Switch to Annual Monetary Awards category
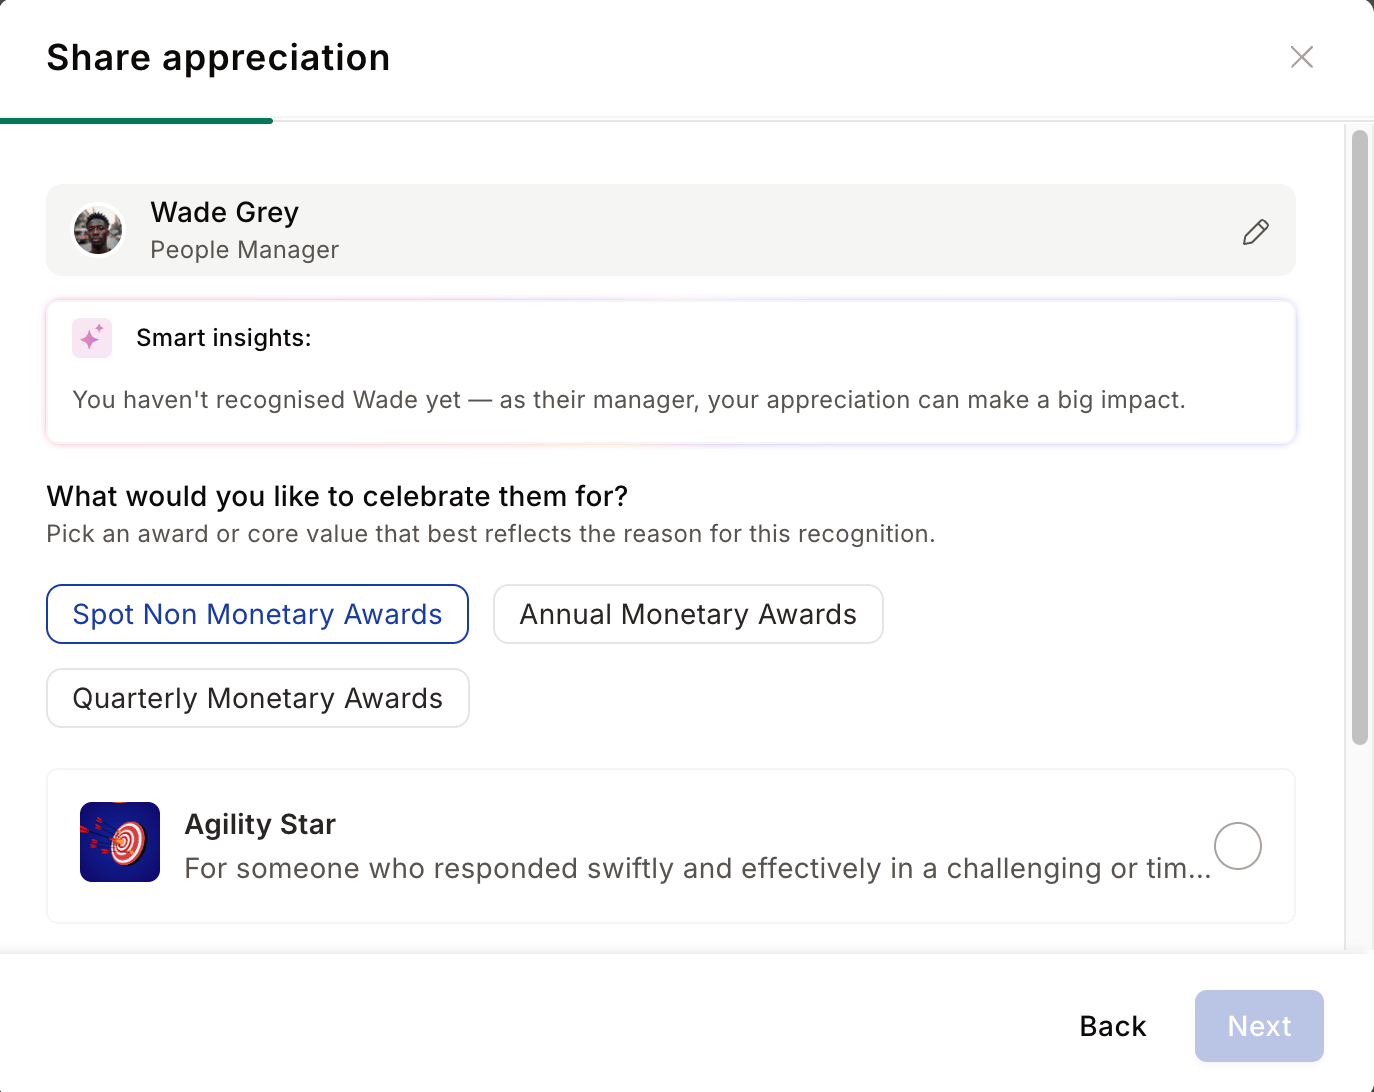The width and height of the screenshot is (1374, 1092). (x=688, y=614)
